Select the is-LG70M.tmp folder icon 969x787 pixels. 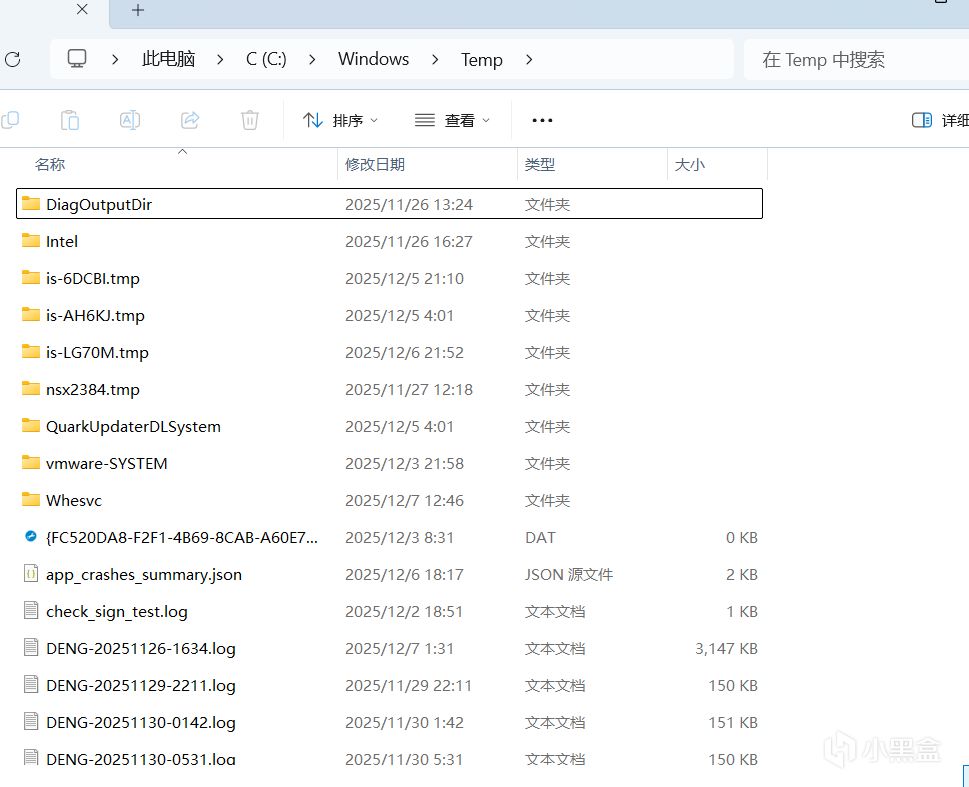pyautogui.click(x=31, y=352)
